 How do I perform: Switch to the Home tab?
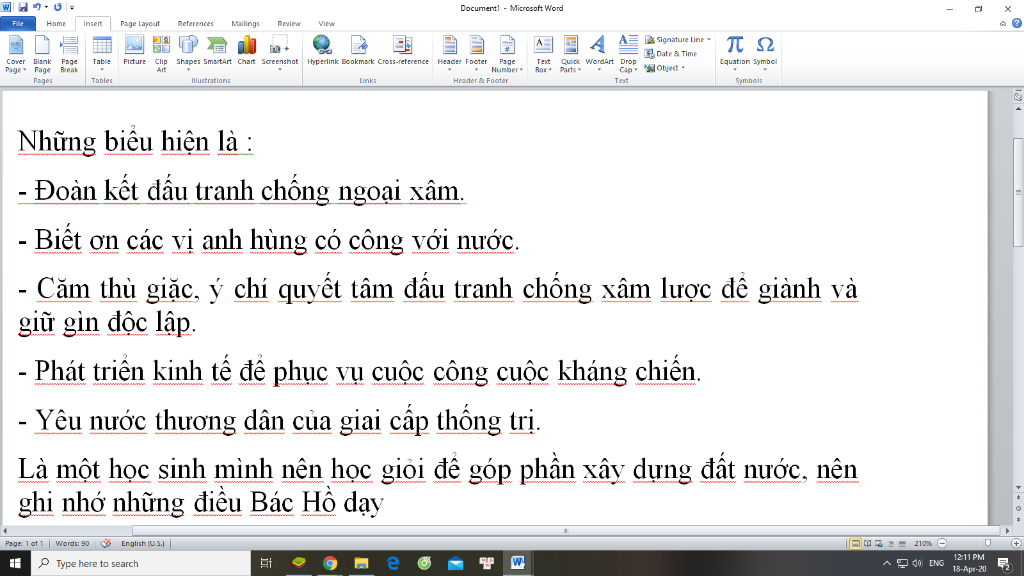click(x=56, y=24)
